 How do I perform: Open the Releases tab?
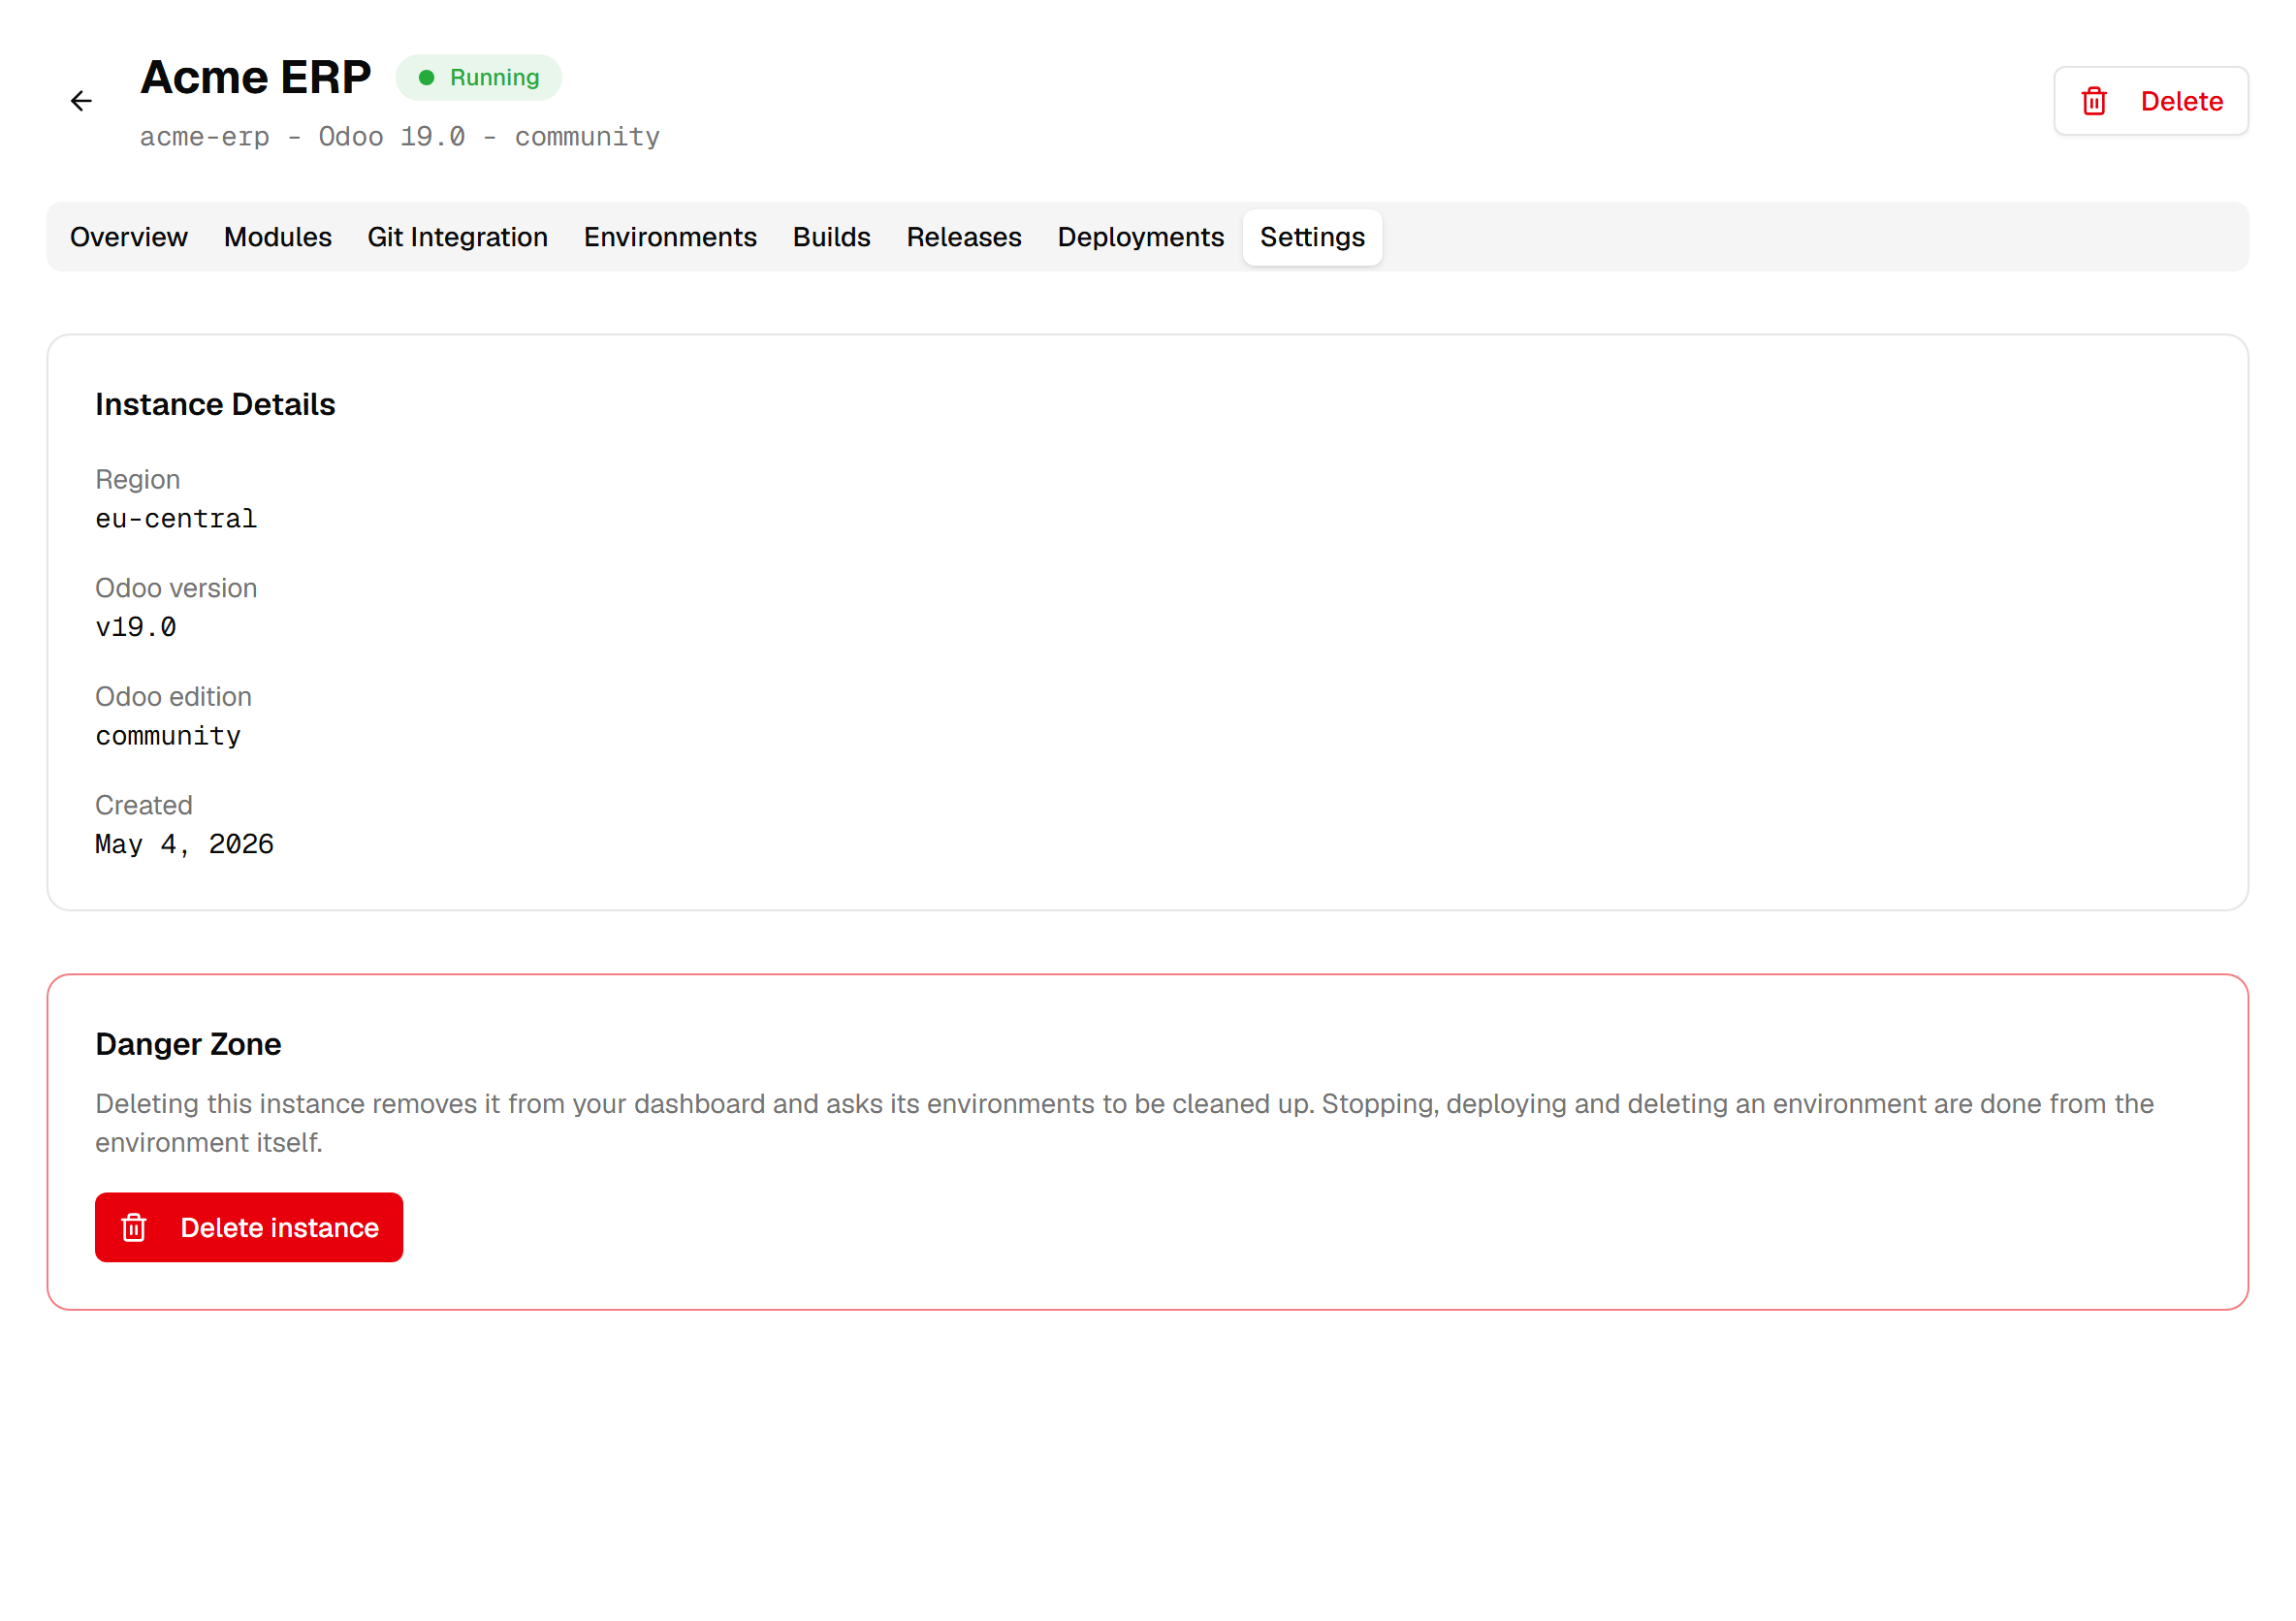point(964,237)
